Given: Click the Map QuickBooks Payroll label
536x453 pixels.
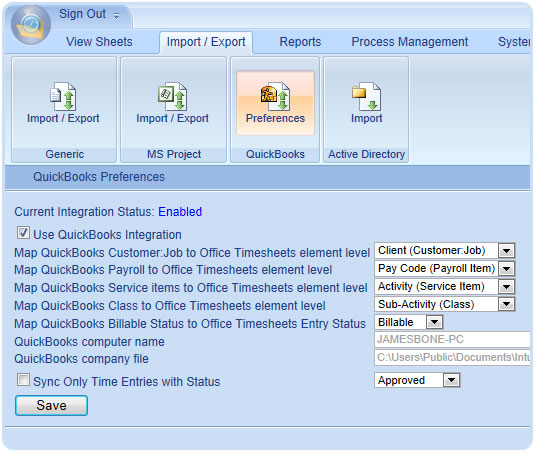Looking at the screenshot, I should pos(173,270).
